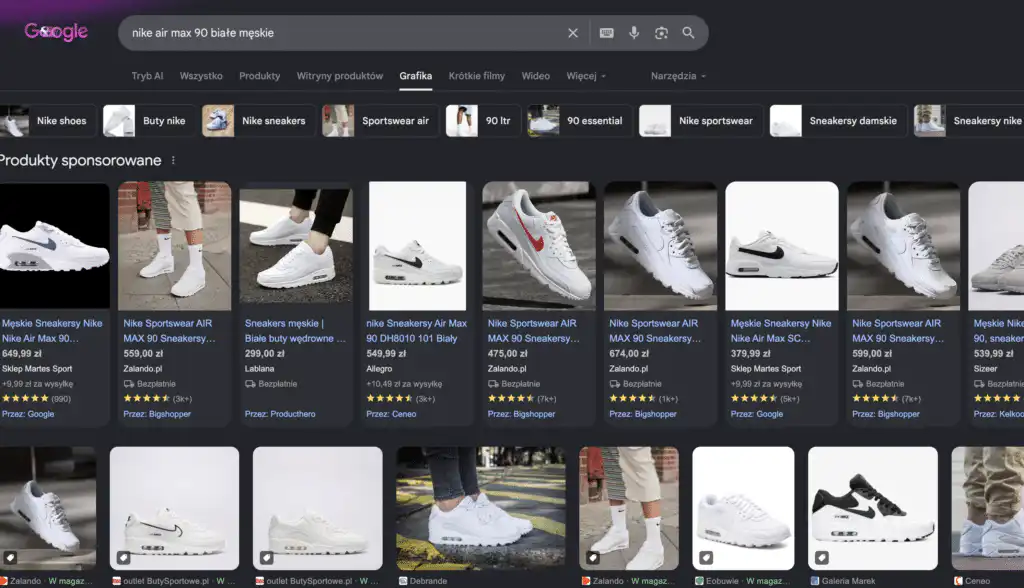Select the Sportswear air filter chip
Image resolution: width=1024 pixels, height=588 pixels.
[381, 121]
